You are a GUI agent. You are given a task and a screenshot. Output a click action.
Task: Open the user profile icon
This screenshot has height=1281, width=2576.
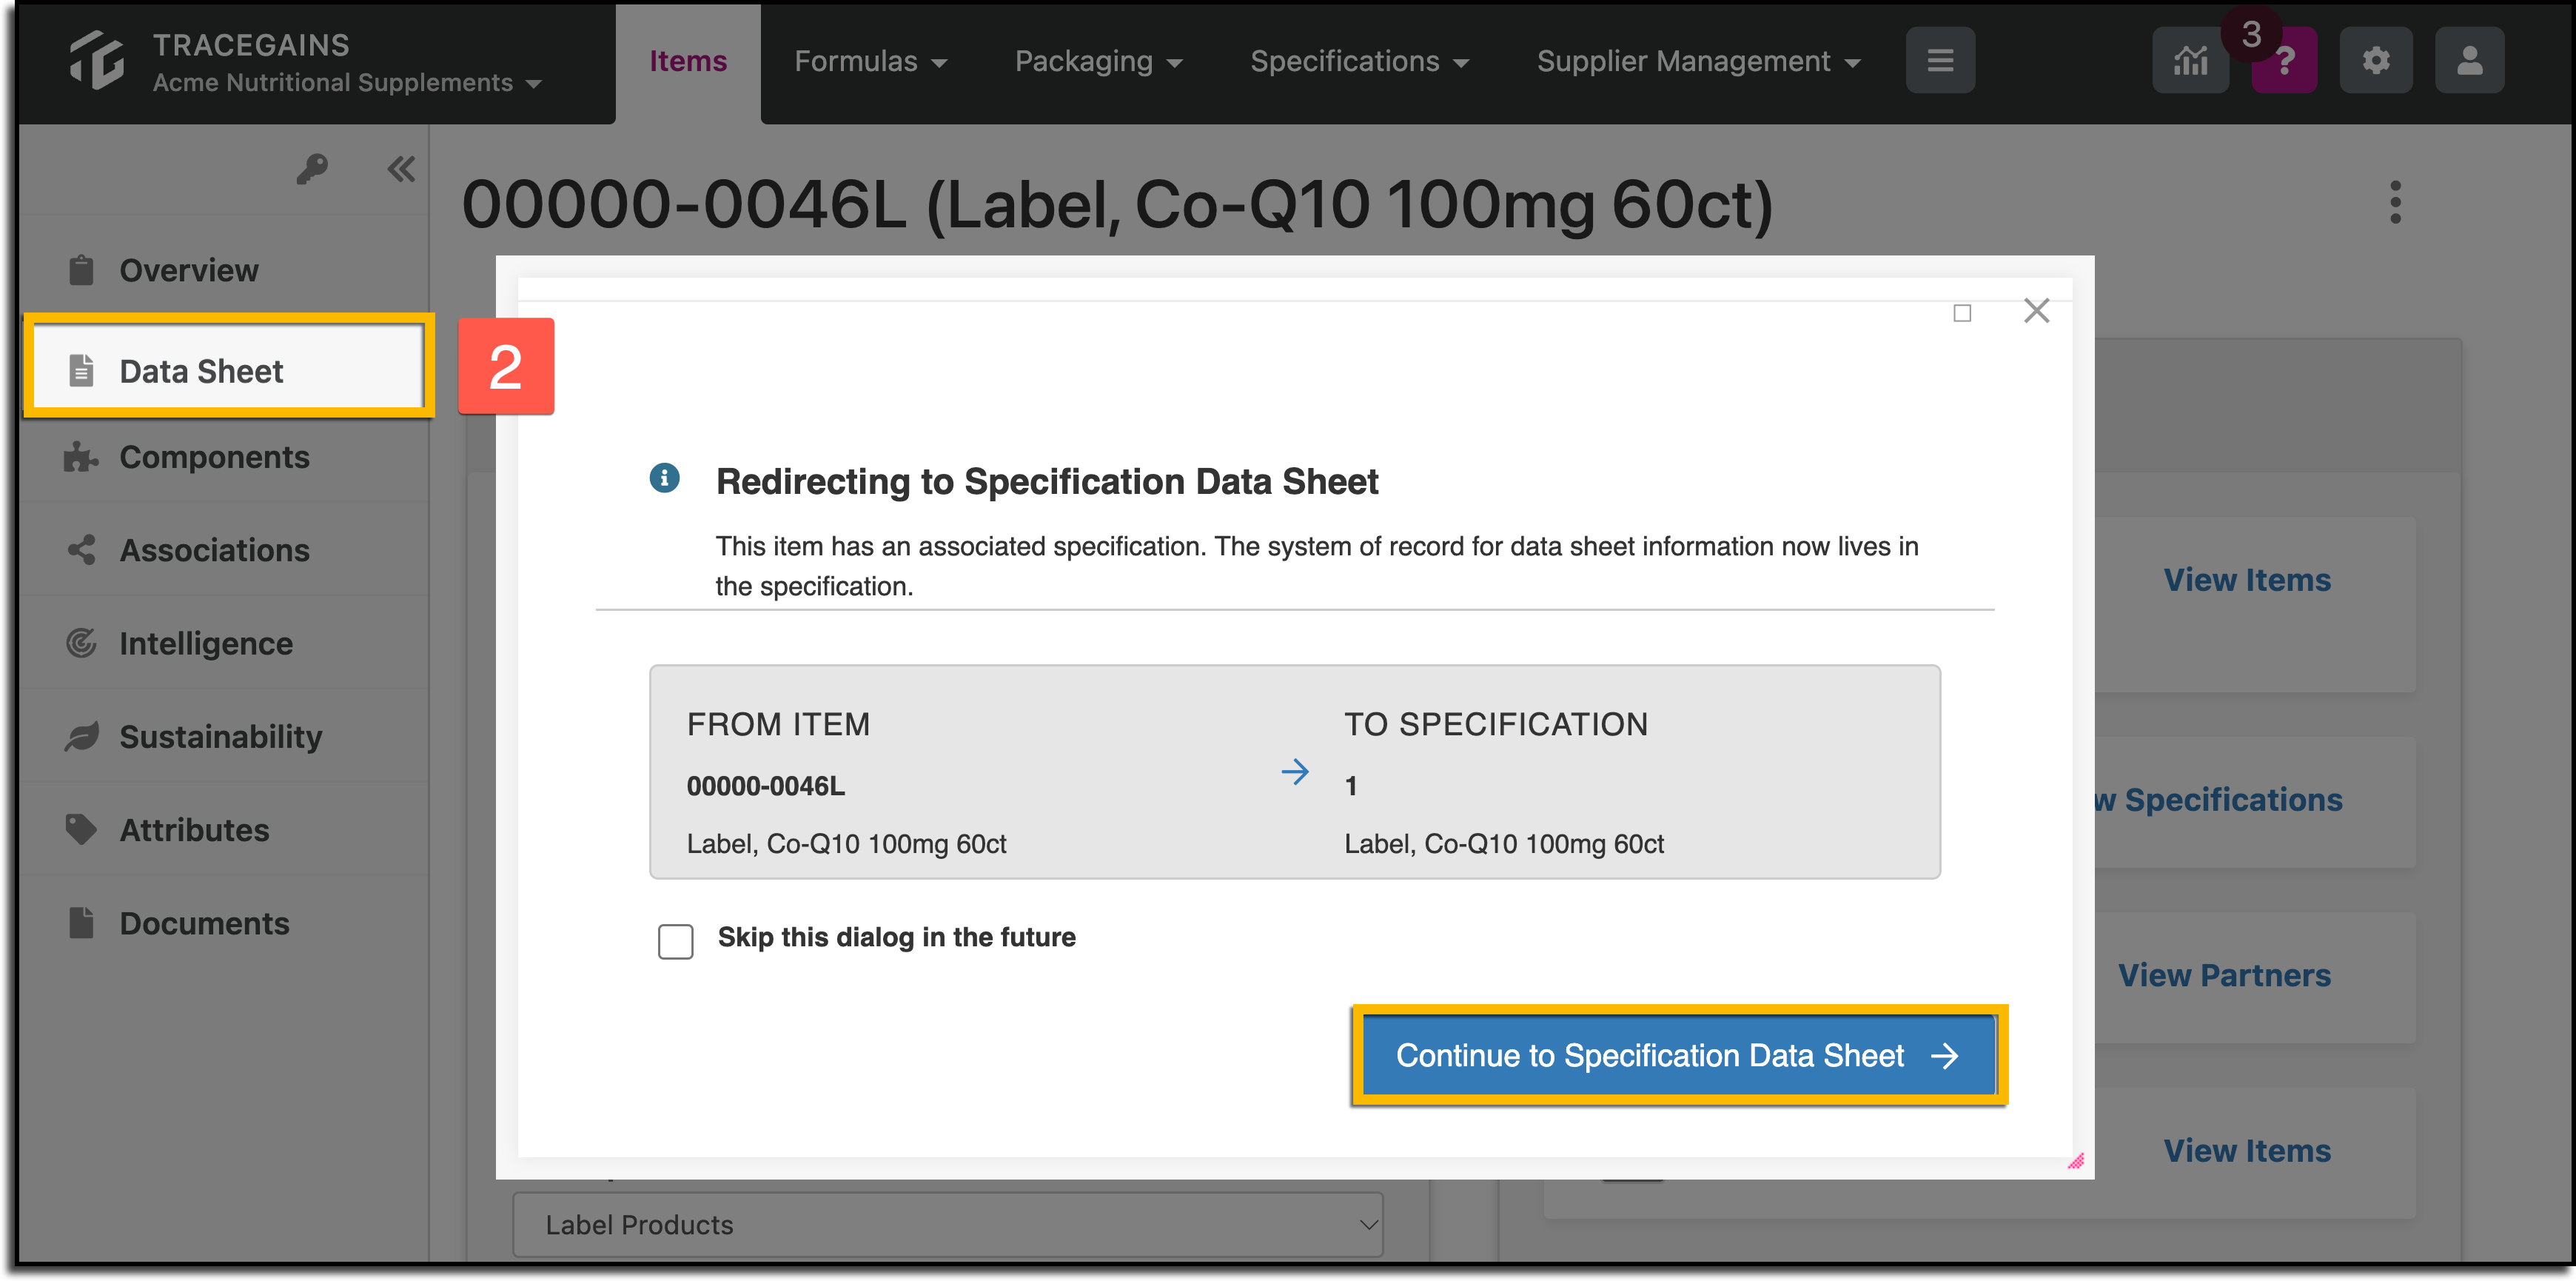tap(2469, 61)
